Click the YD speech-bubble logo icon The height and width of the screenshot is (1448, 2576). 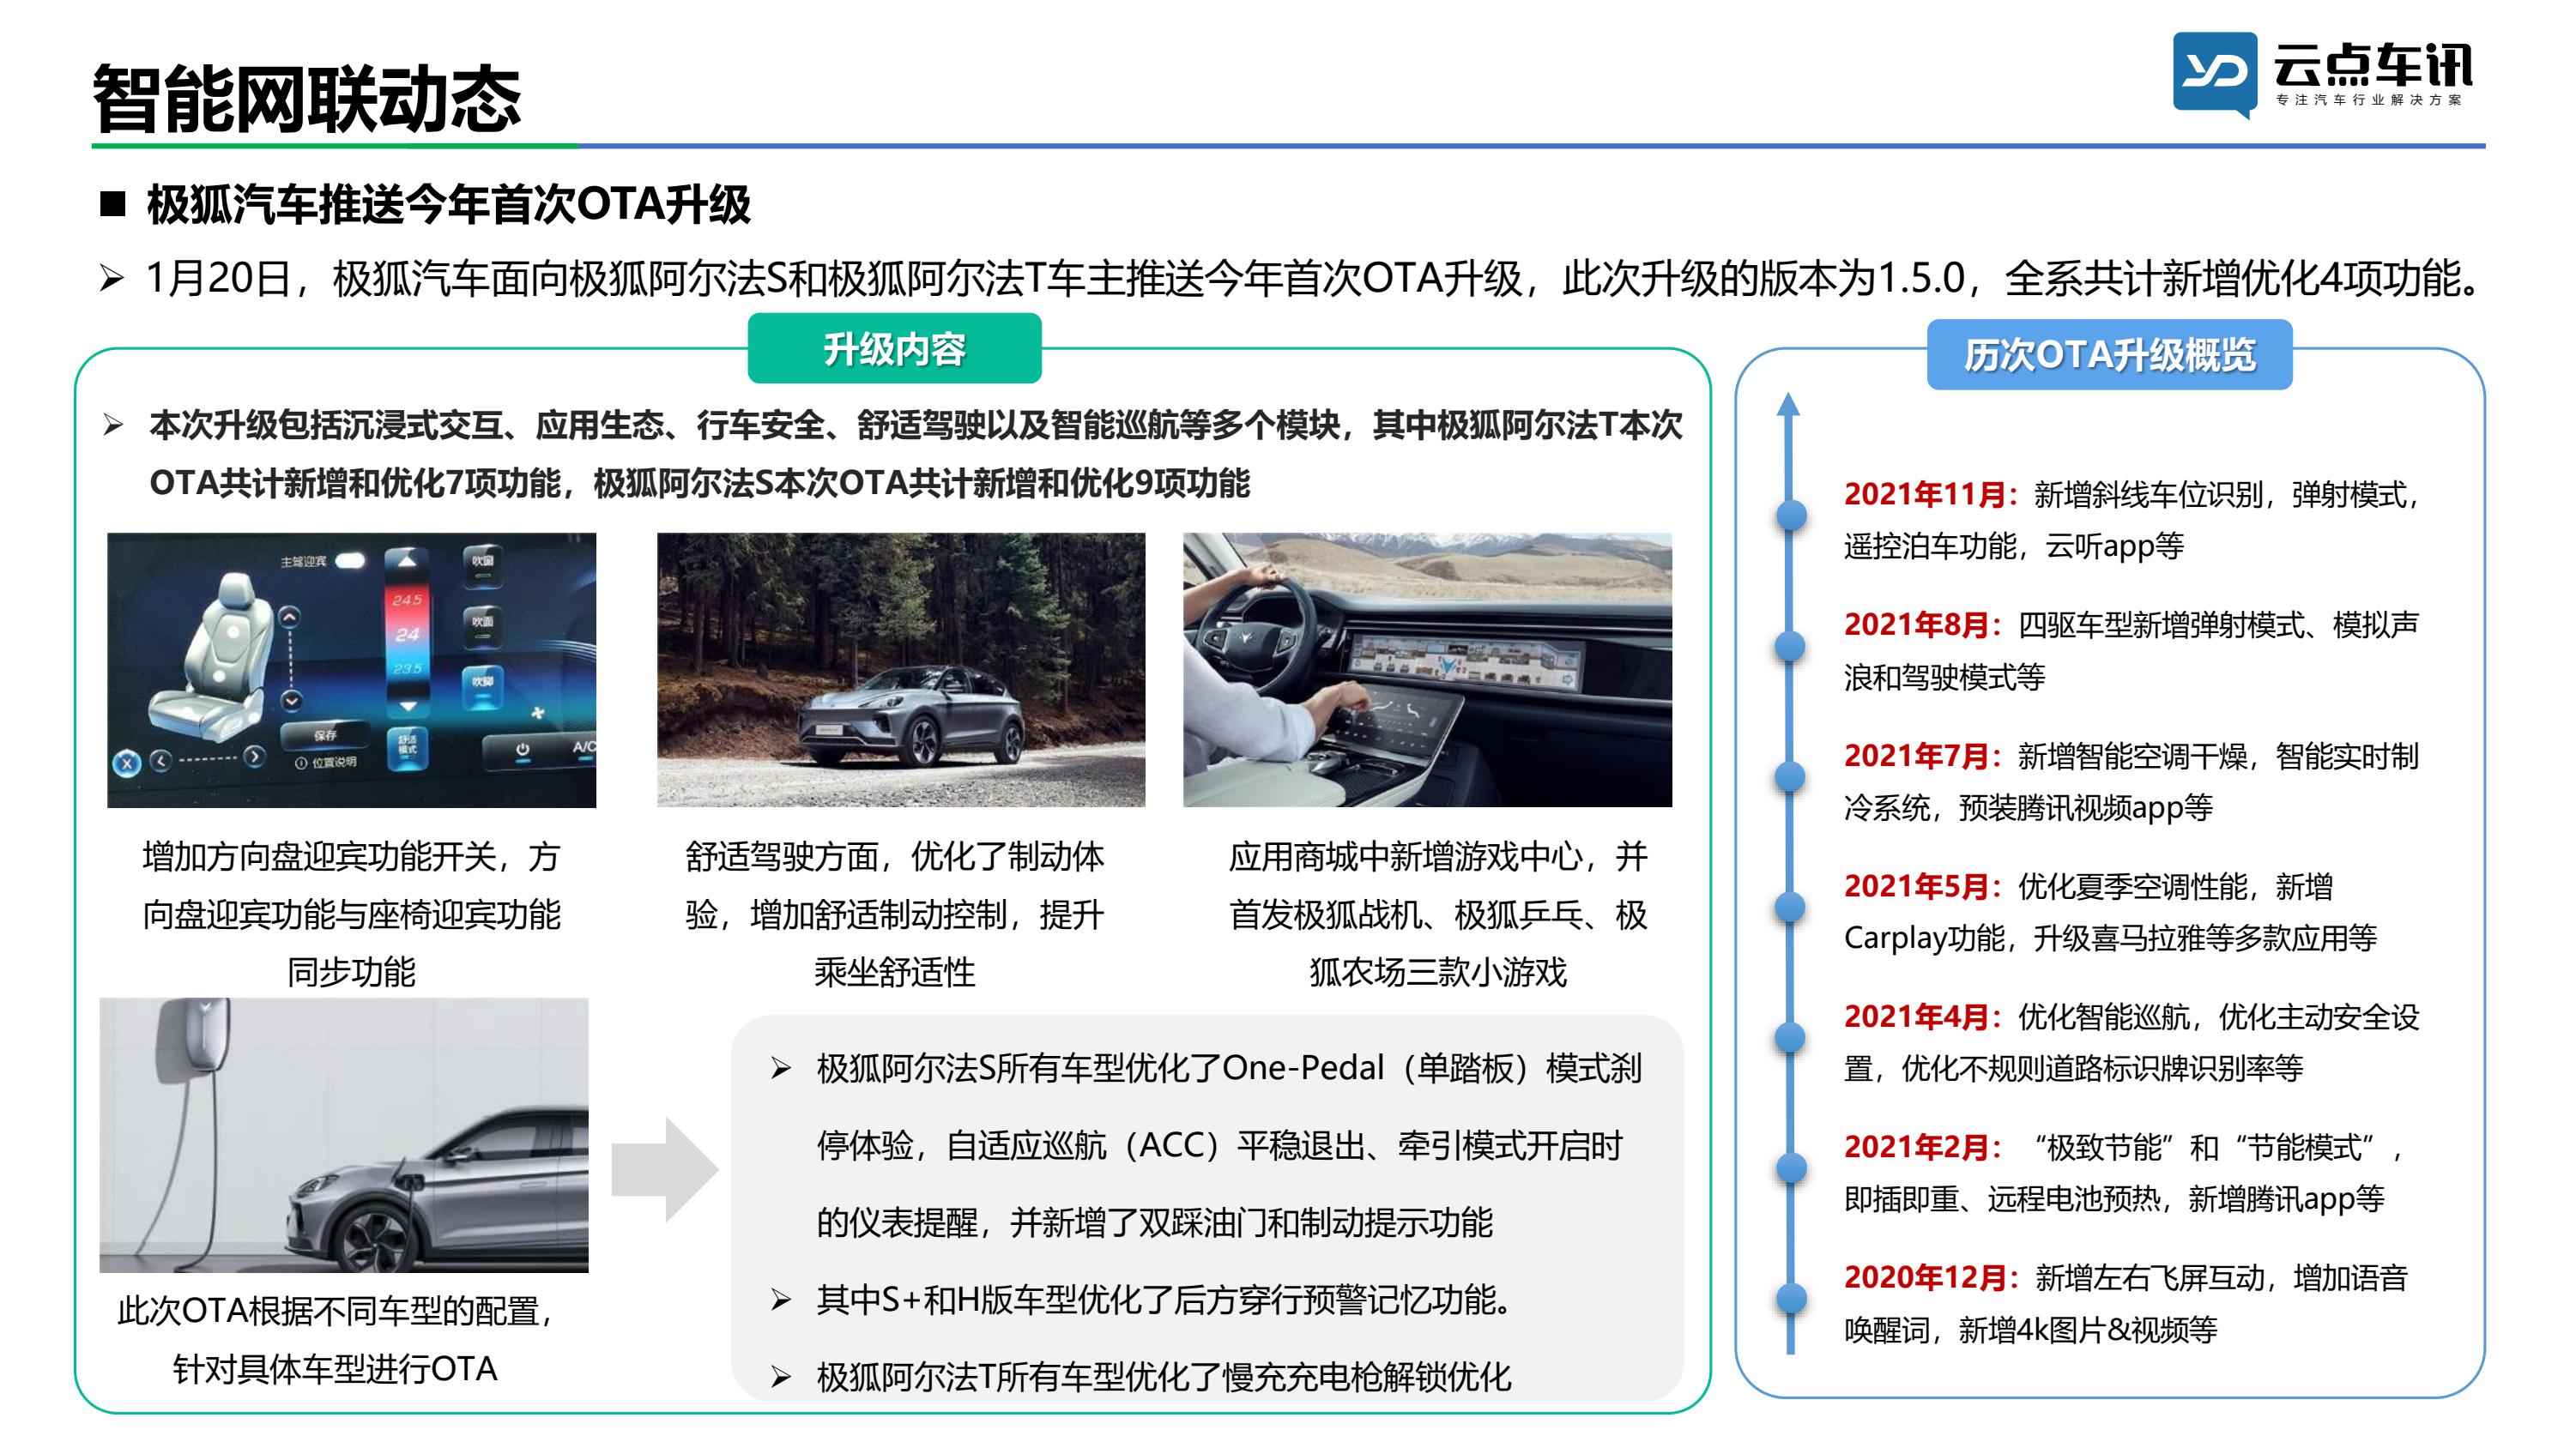click(2214, 74)
